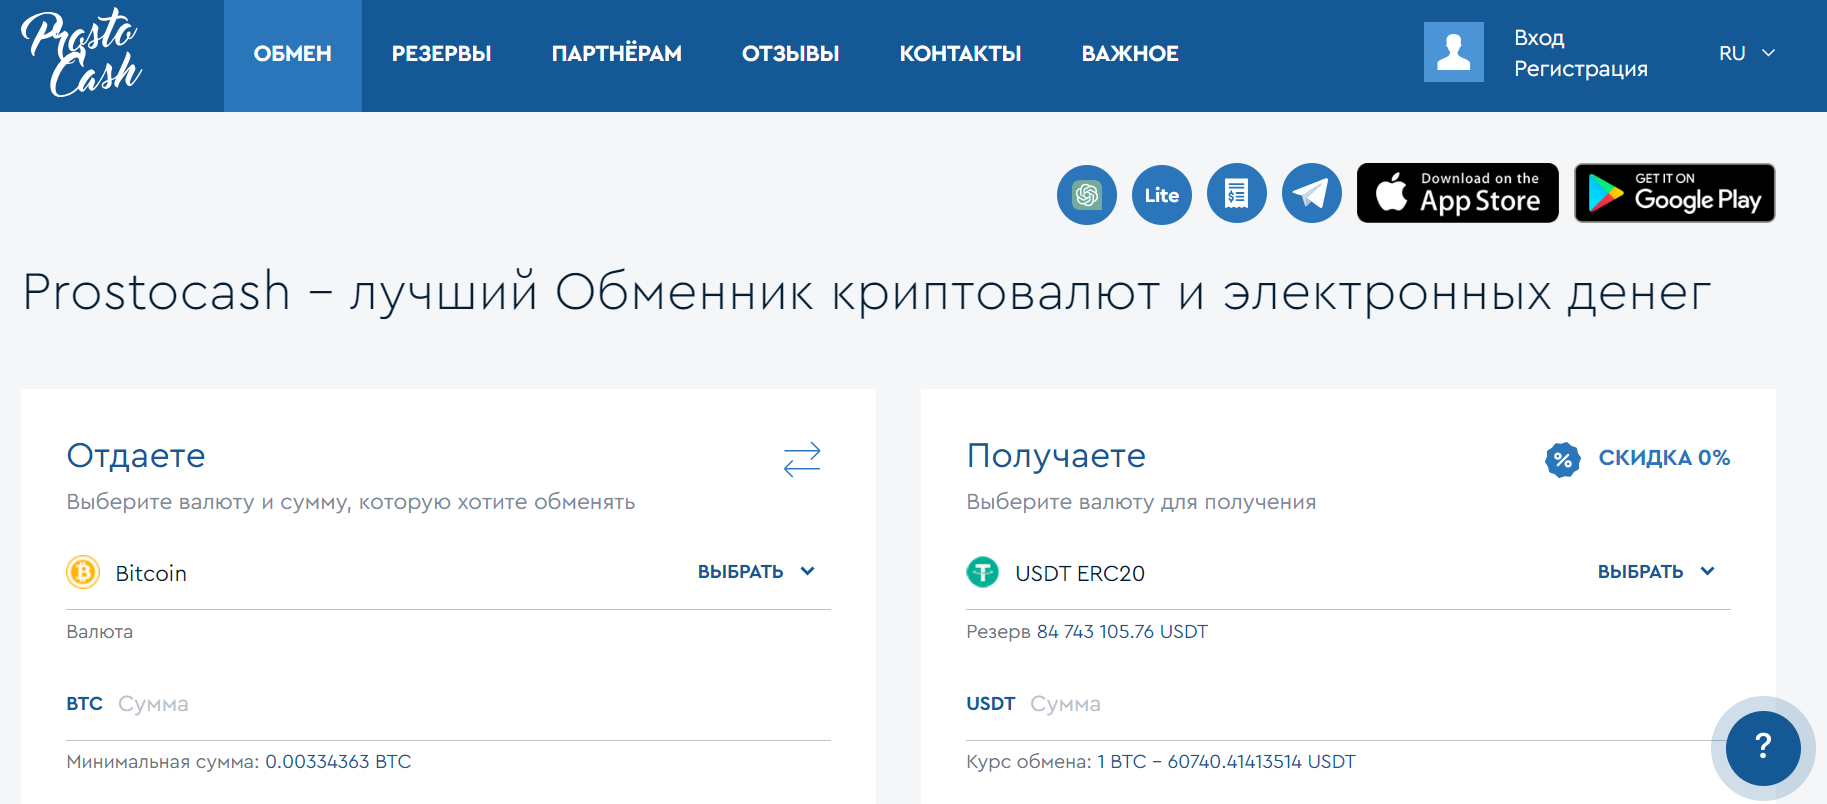Click the Bitcoin coin icon
The width and height of the screenshot is (1827, 804).
[x=83, y=572]
